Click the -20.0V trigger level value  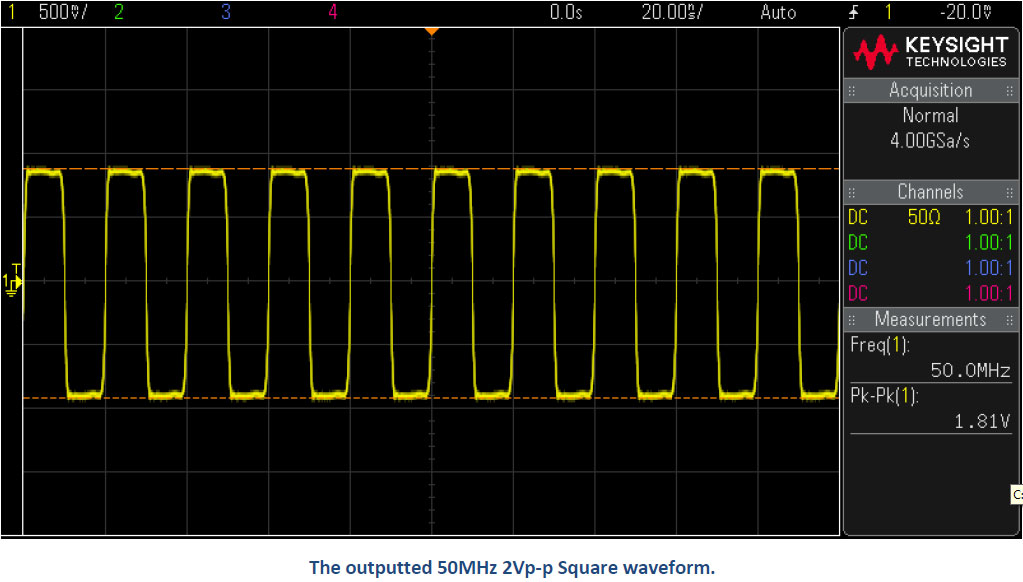(x=965, y=12)
